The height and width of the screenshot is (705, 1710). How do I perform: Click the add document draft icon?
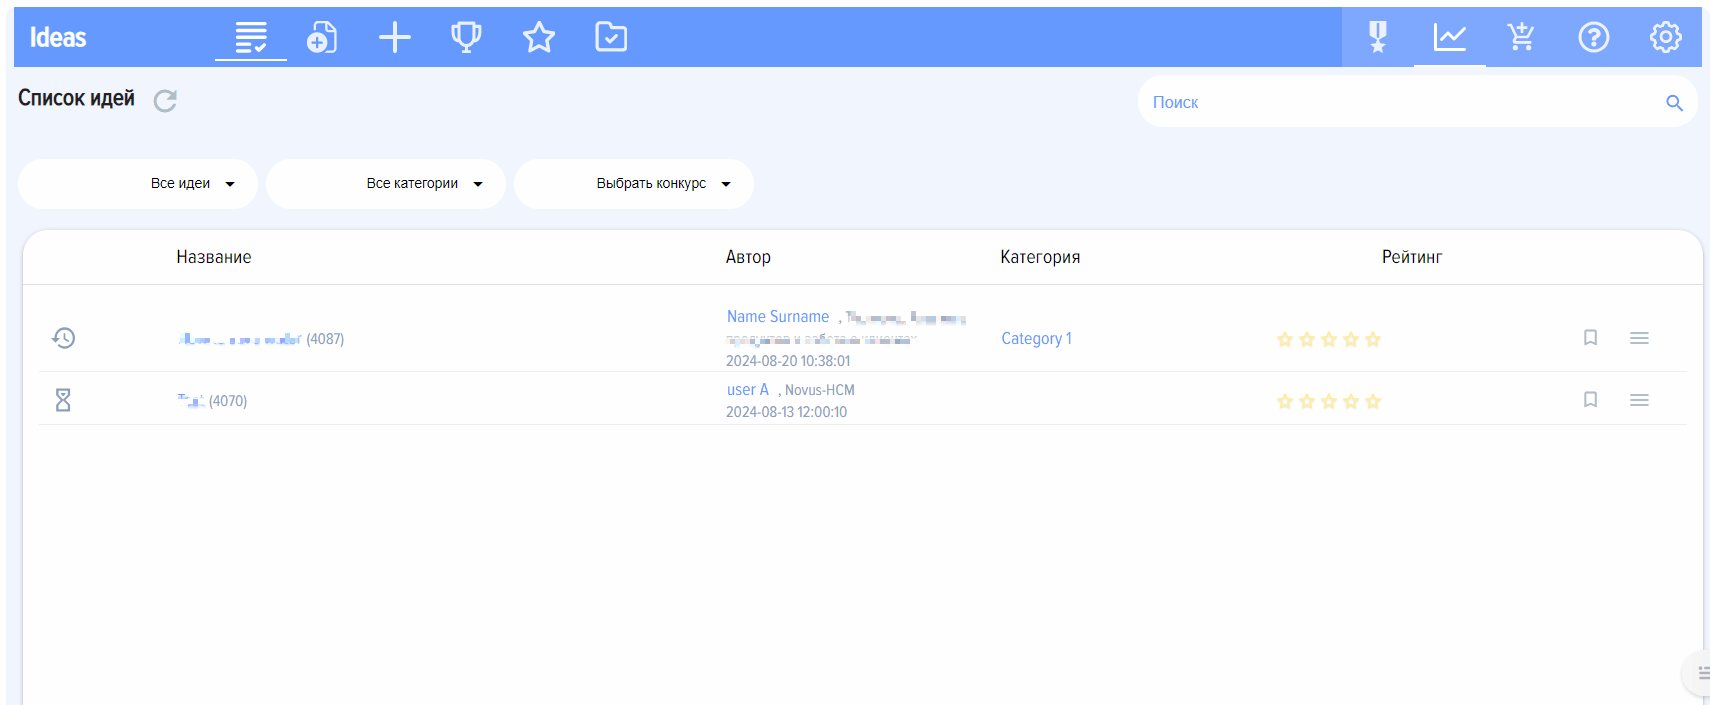click(322, 38)
